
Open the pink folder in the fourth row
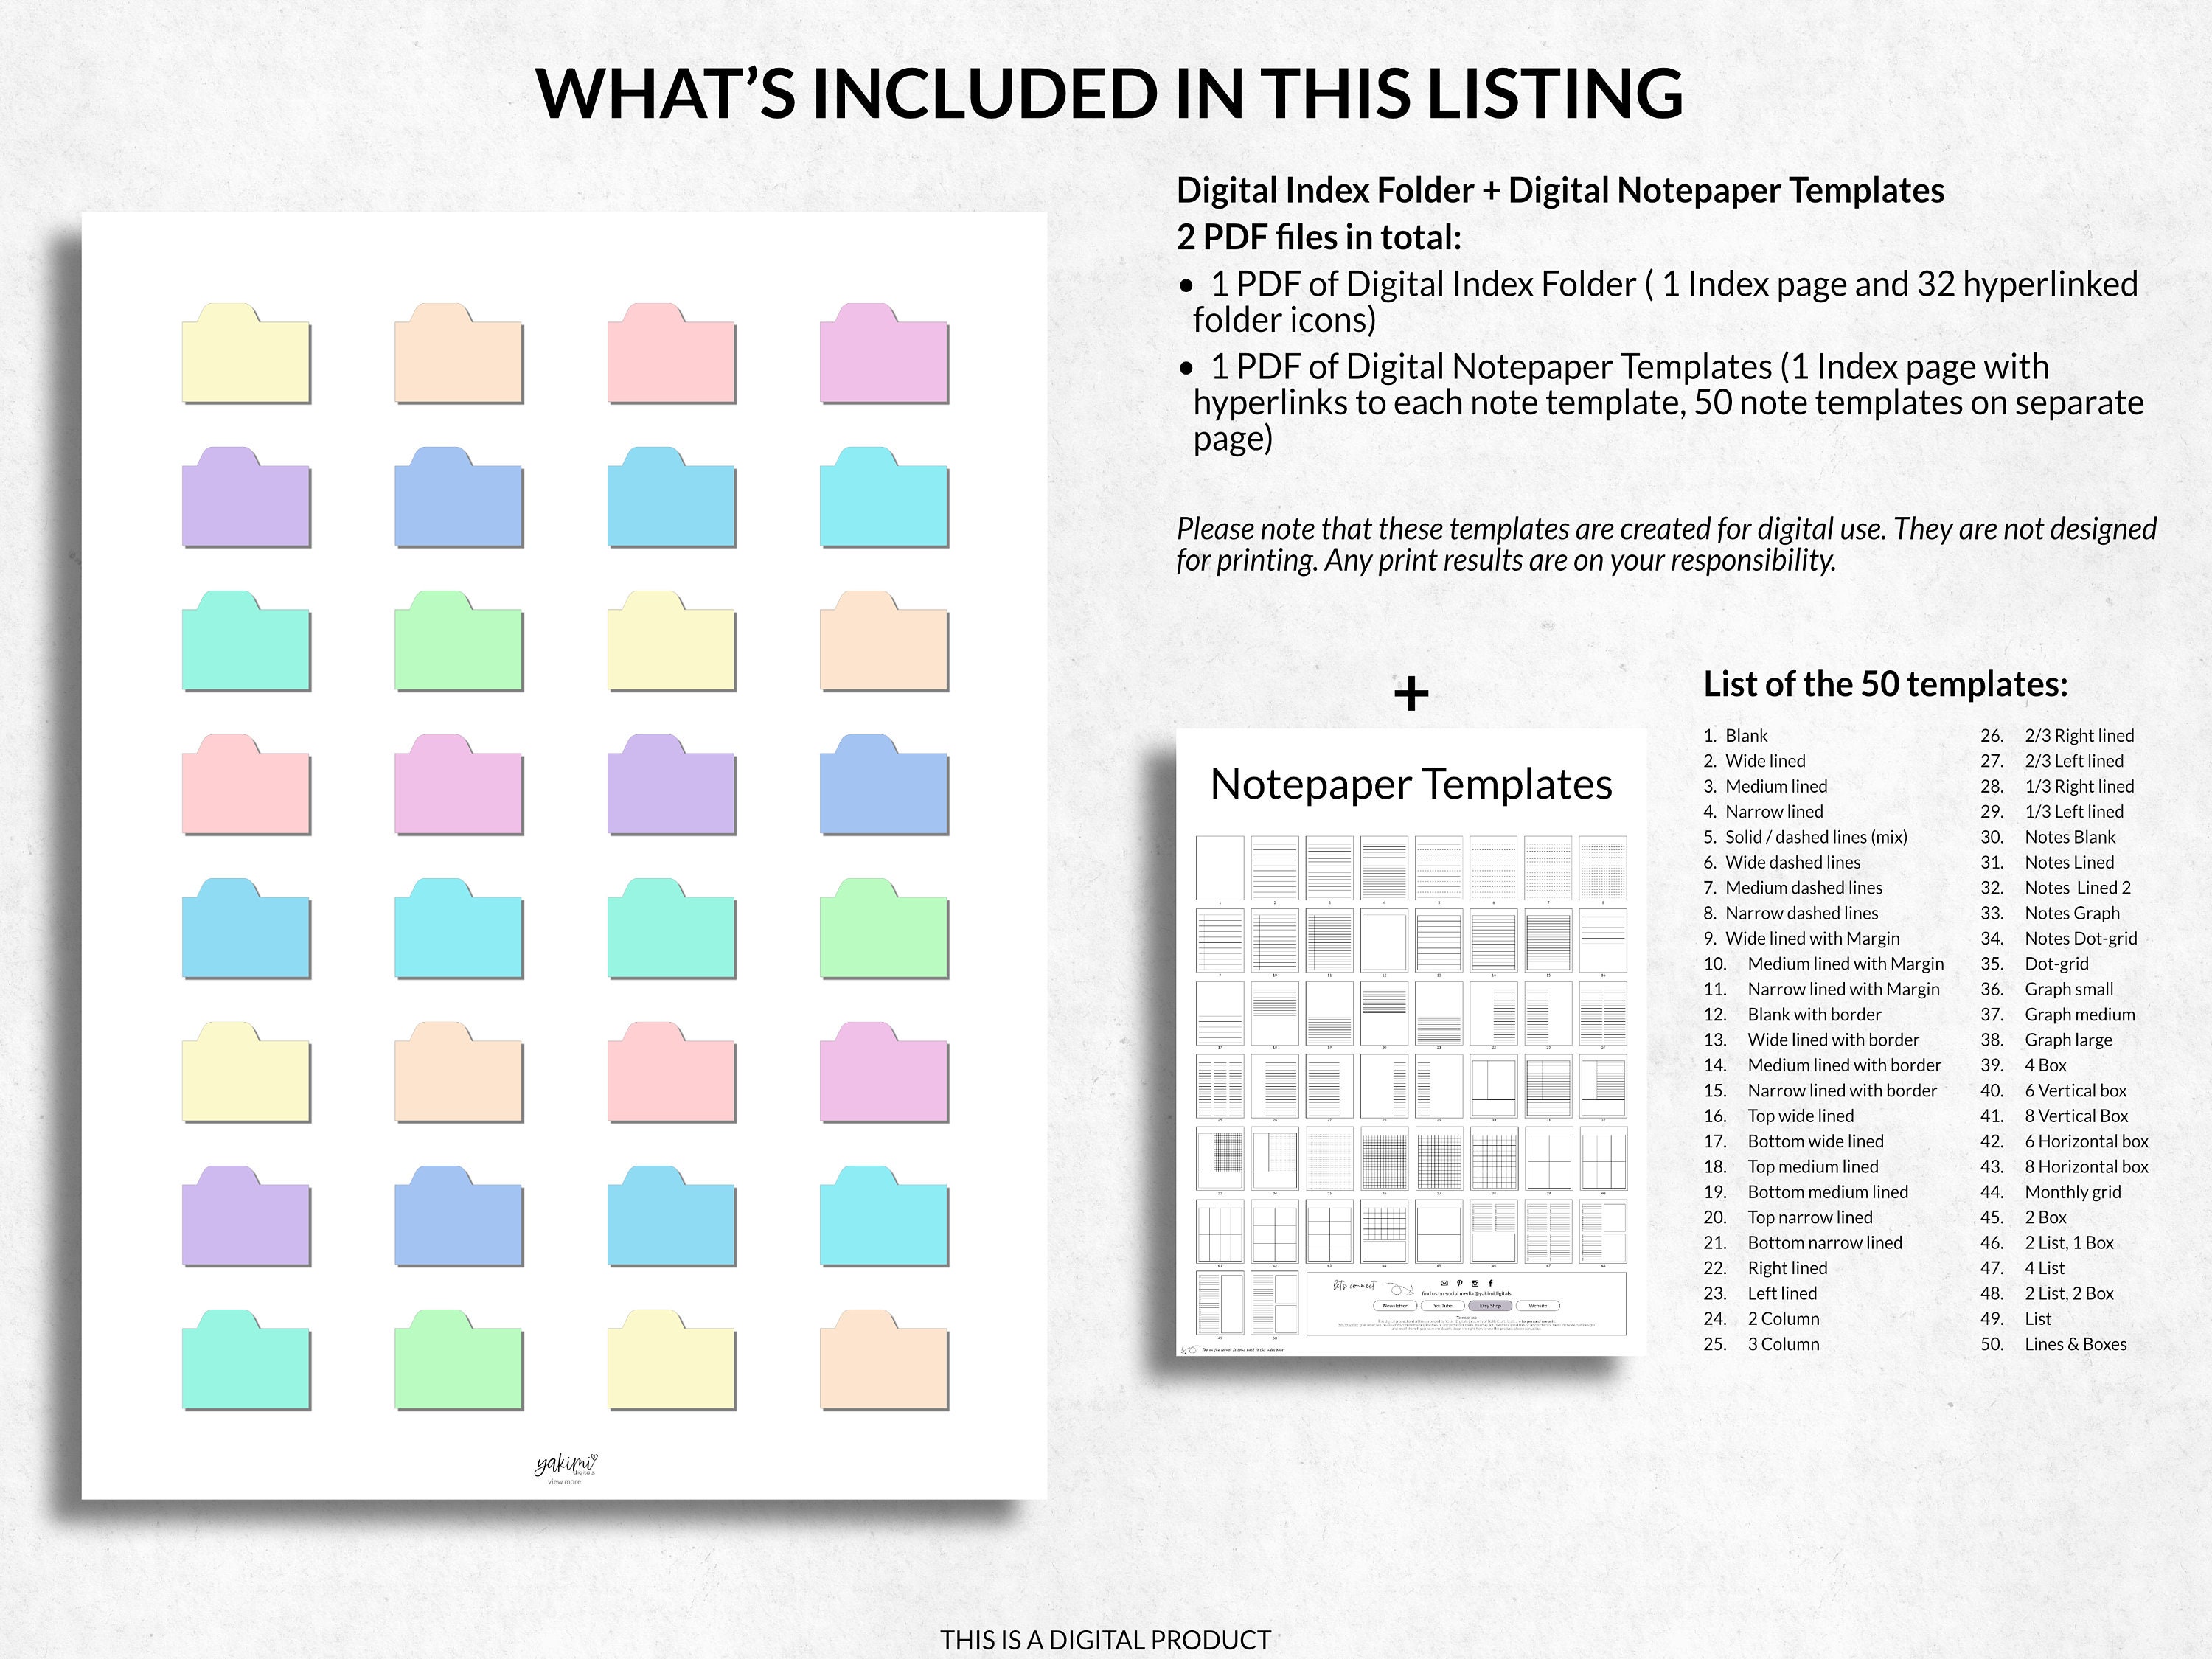point(246,785)
